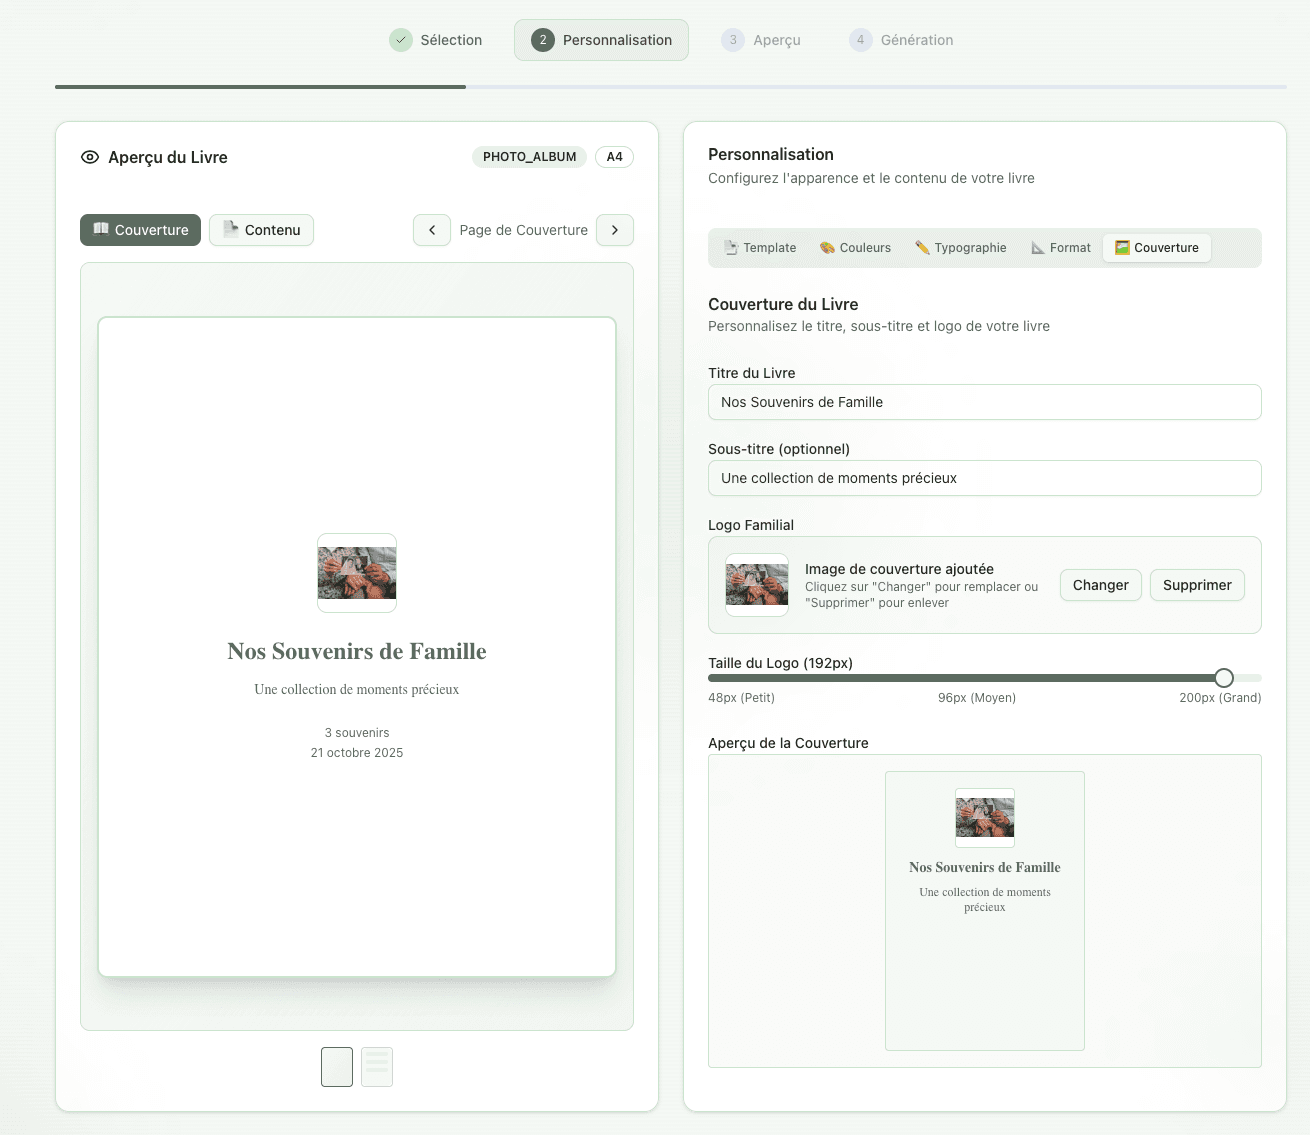Switch preview to Couverture view
Viewport: 1310px width, 1135px height.
click(141, 230)
